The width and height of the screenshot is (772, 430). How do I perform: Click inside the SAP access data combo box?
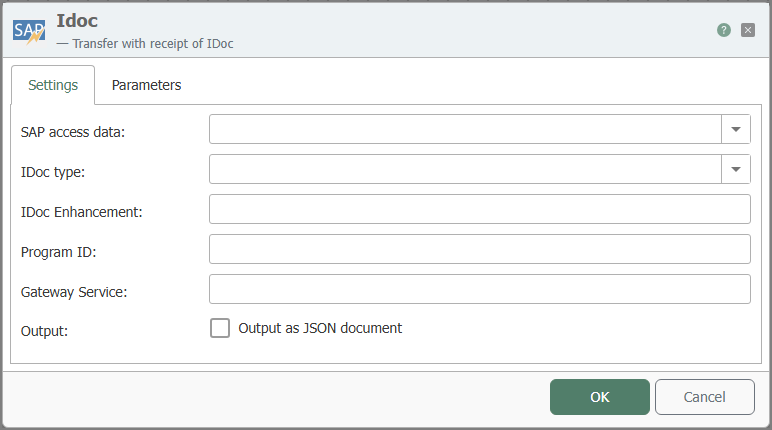tap(465, 129)
